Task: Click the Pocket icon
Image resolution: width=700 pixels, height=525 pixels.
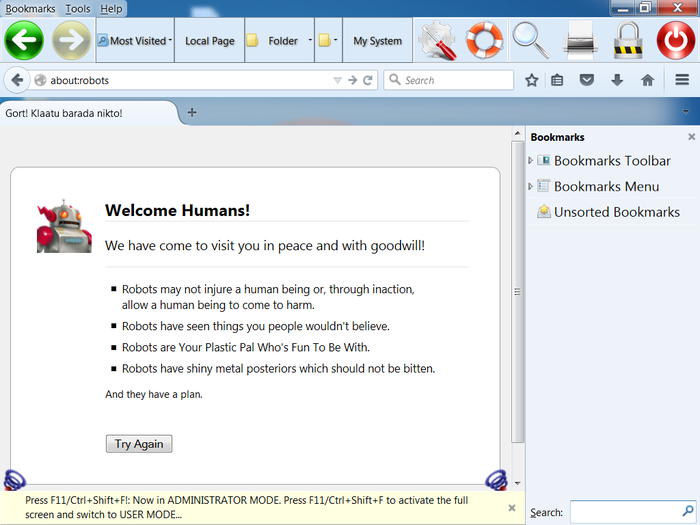Action: (587, 80)
